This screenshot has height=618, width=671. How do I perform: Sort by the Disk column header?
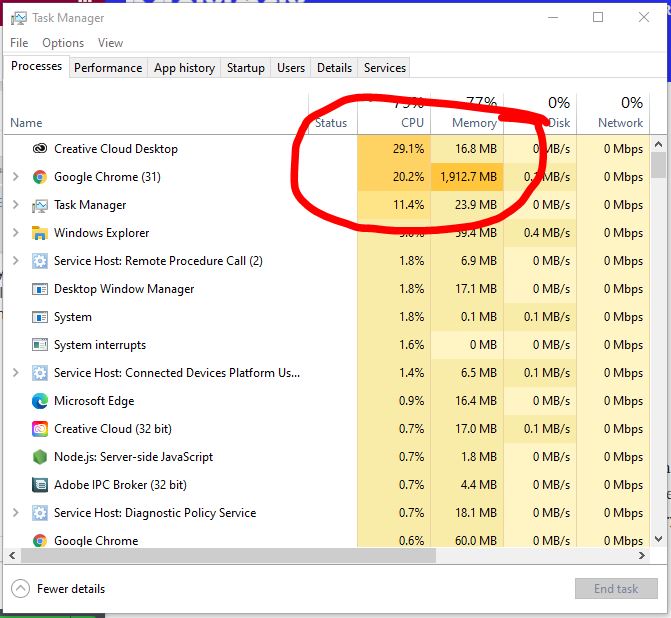[x=540, y=113]
